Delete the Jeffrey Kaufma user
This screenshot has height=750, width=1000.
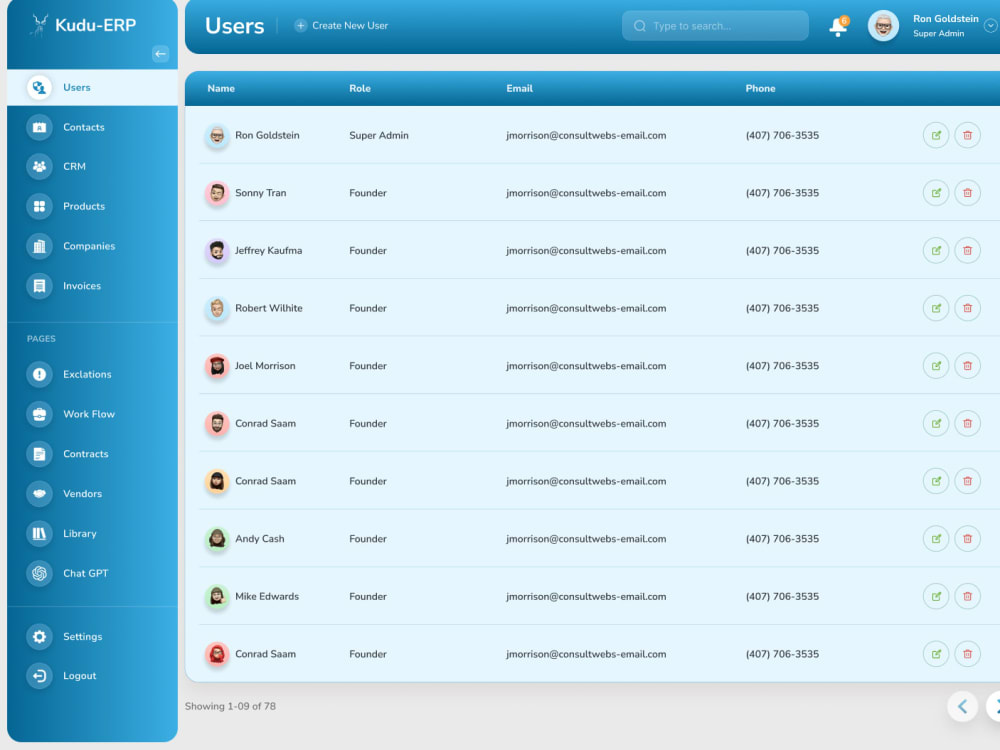tap(967, 251)
